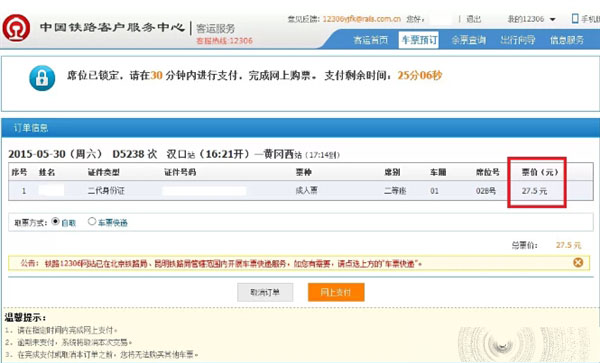The height and width of the screenshot is (363, 600).
Task: Click the D5238 train journey heading
Action: pyautogui.click(x=174, y=154)
